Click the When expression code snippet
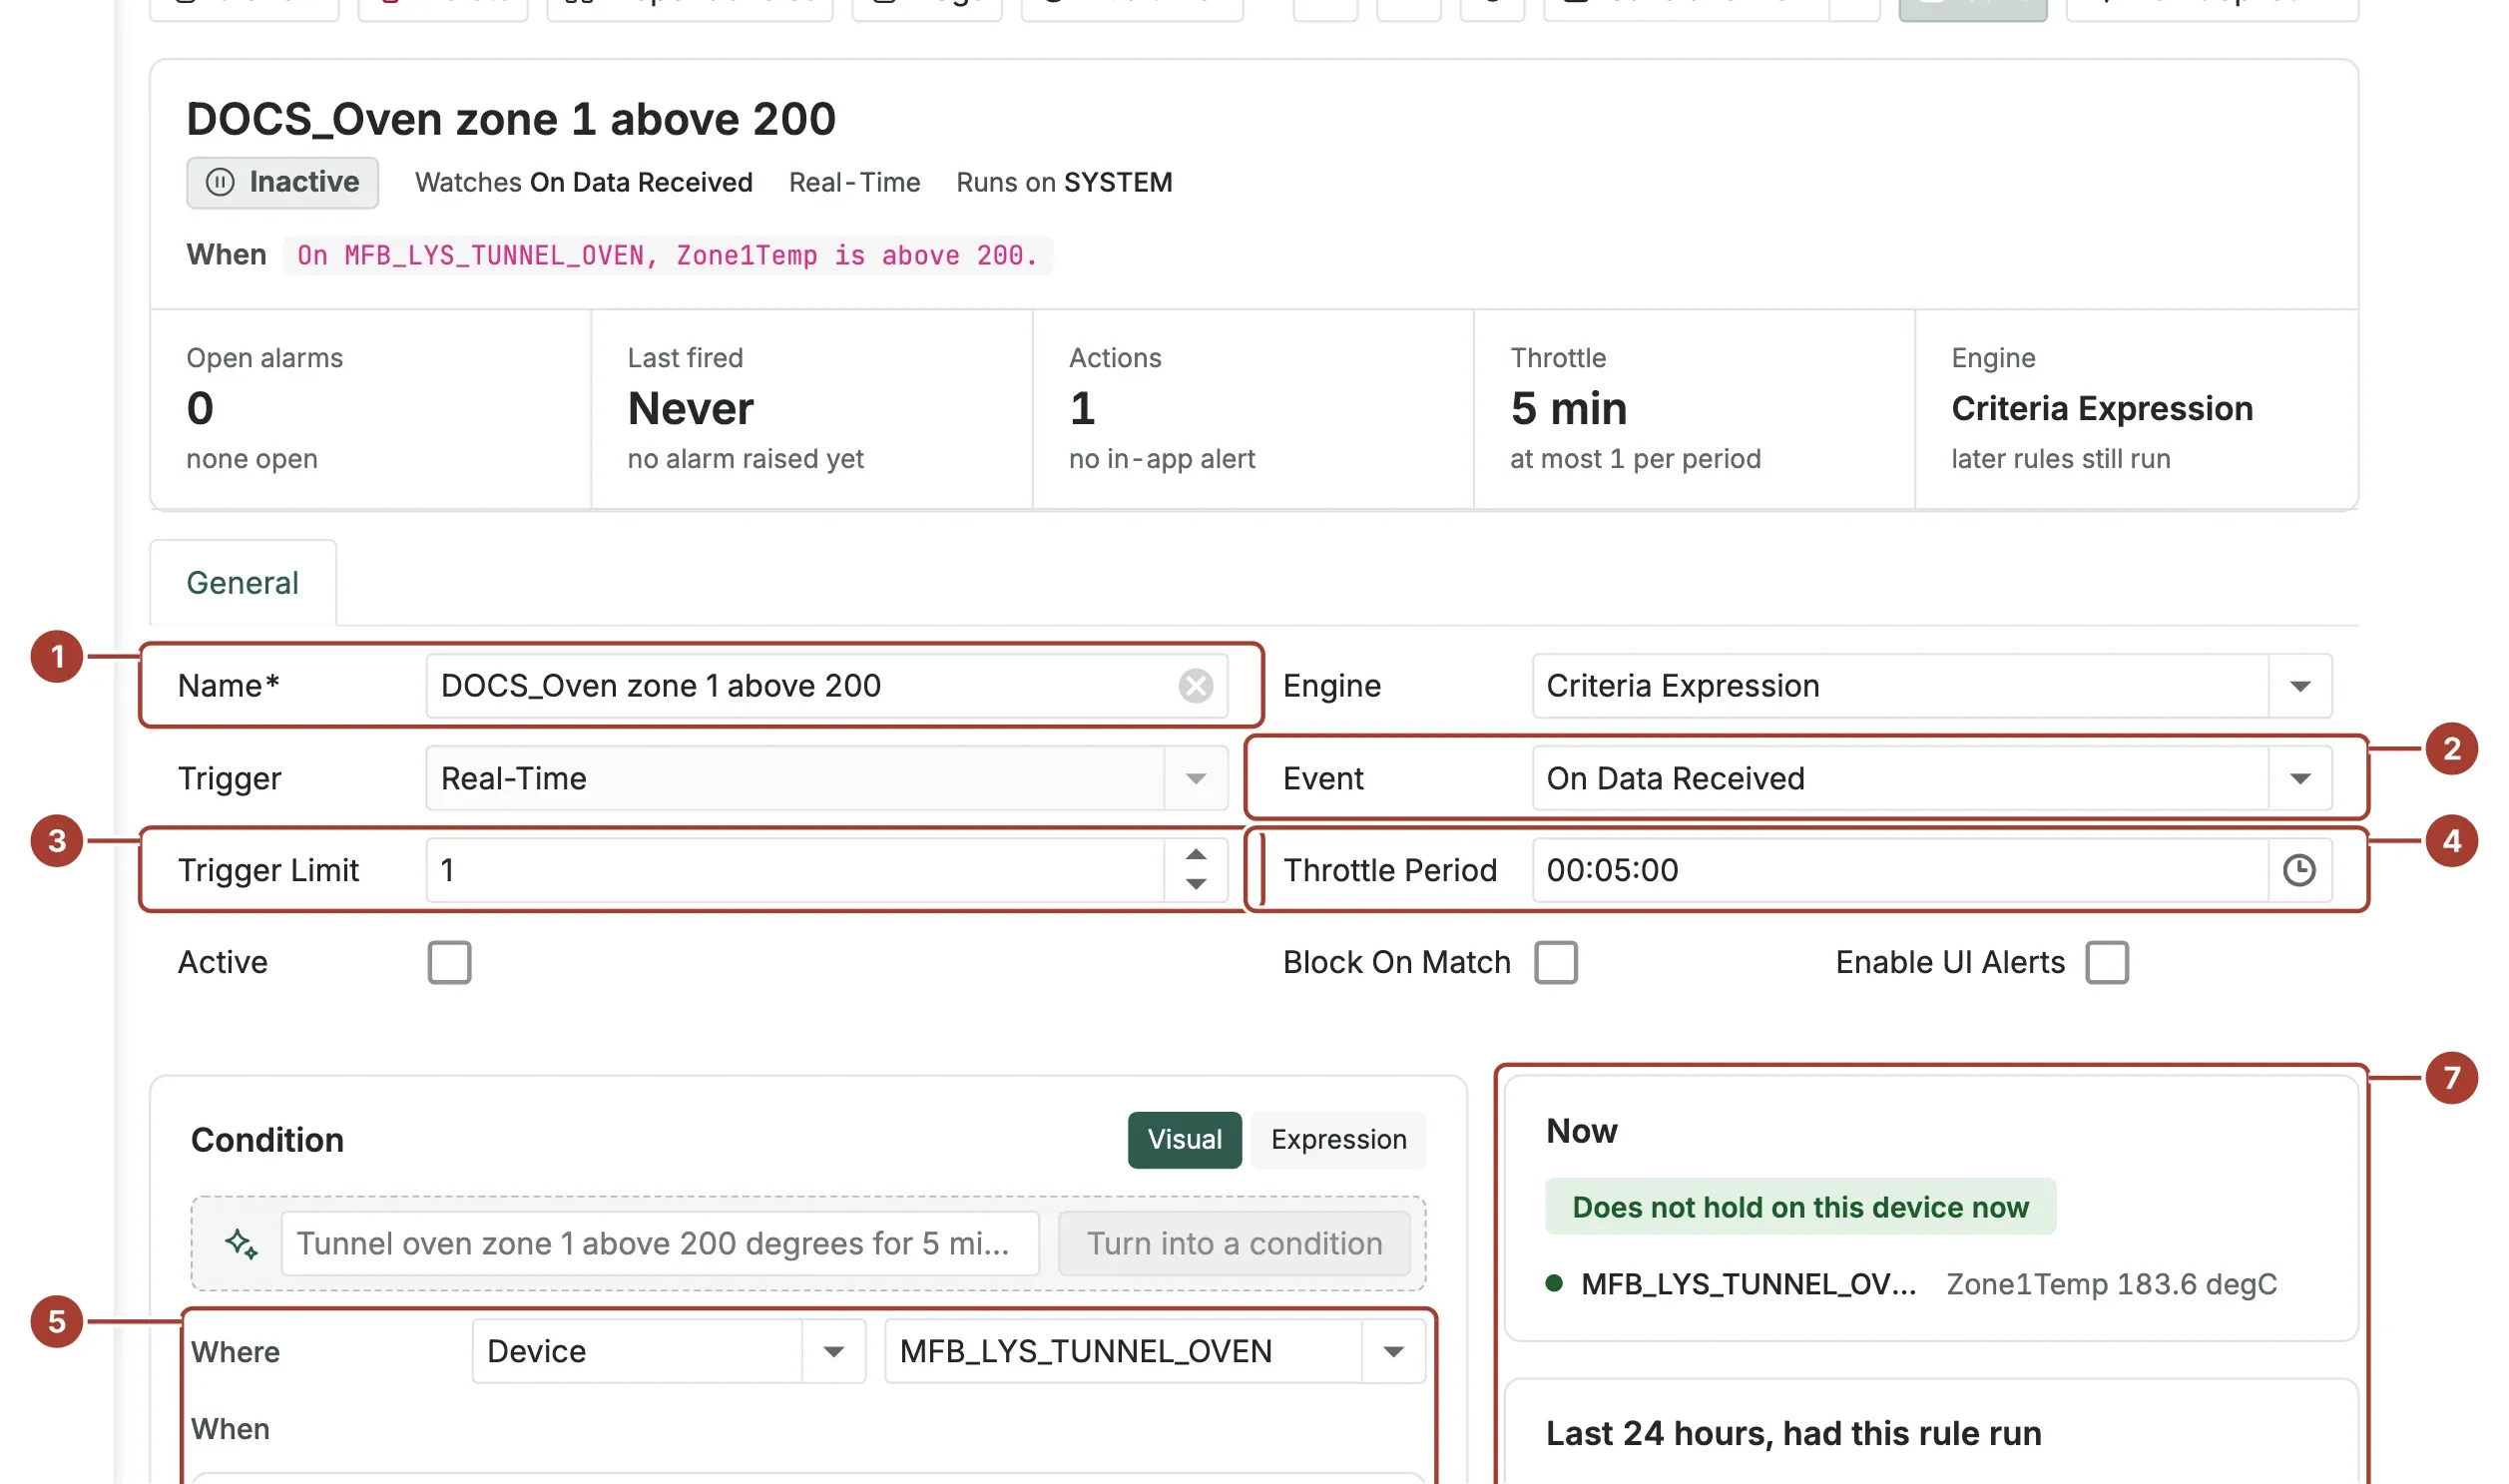Viewport: 2509px width, 1484px height. pyautogui.click(x=667, y=256)
